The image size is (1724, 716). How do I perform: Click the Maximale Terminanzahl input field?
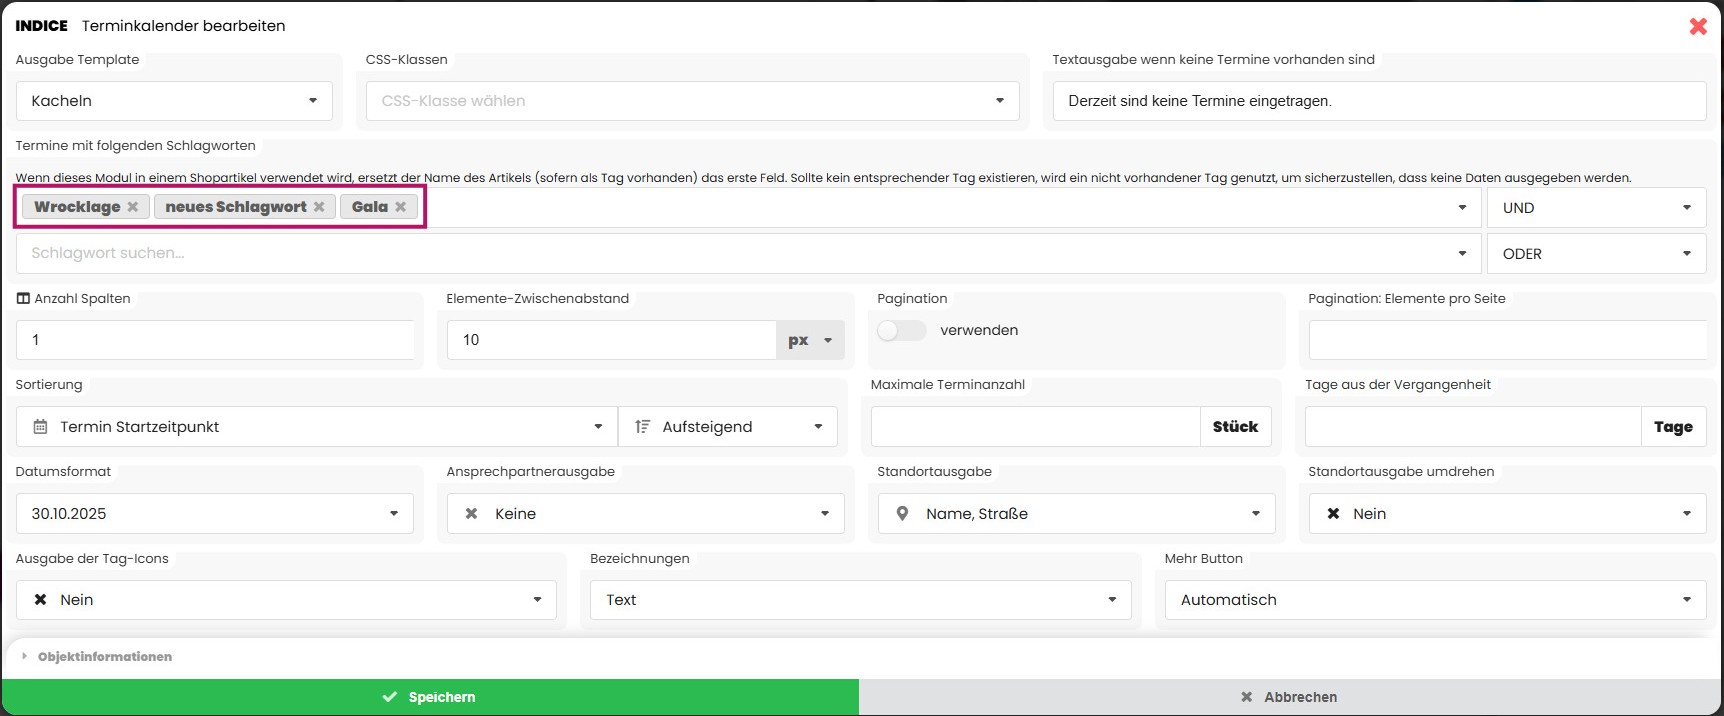pos(1034,427)
